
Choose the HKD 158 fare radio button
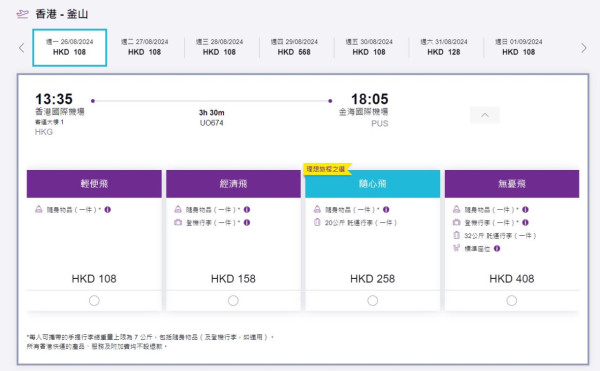pos(233,301)
